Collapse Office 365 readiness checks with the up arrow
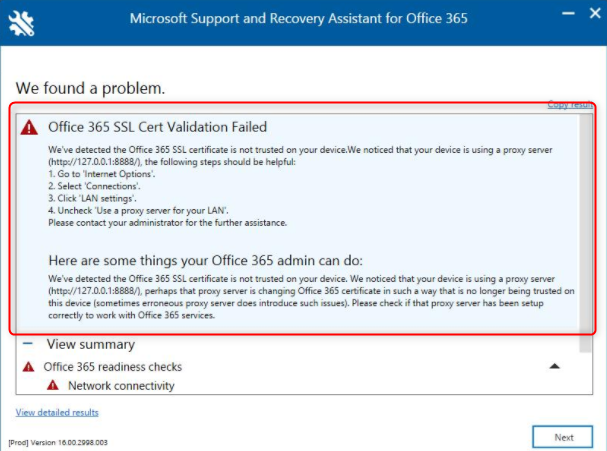The image size is (607, 451). 554,366
